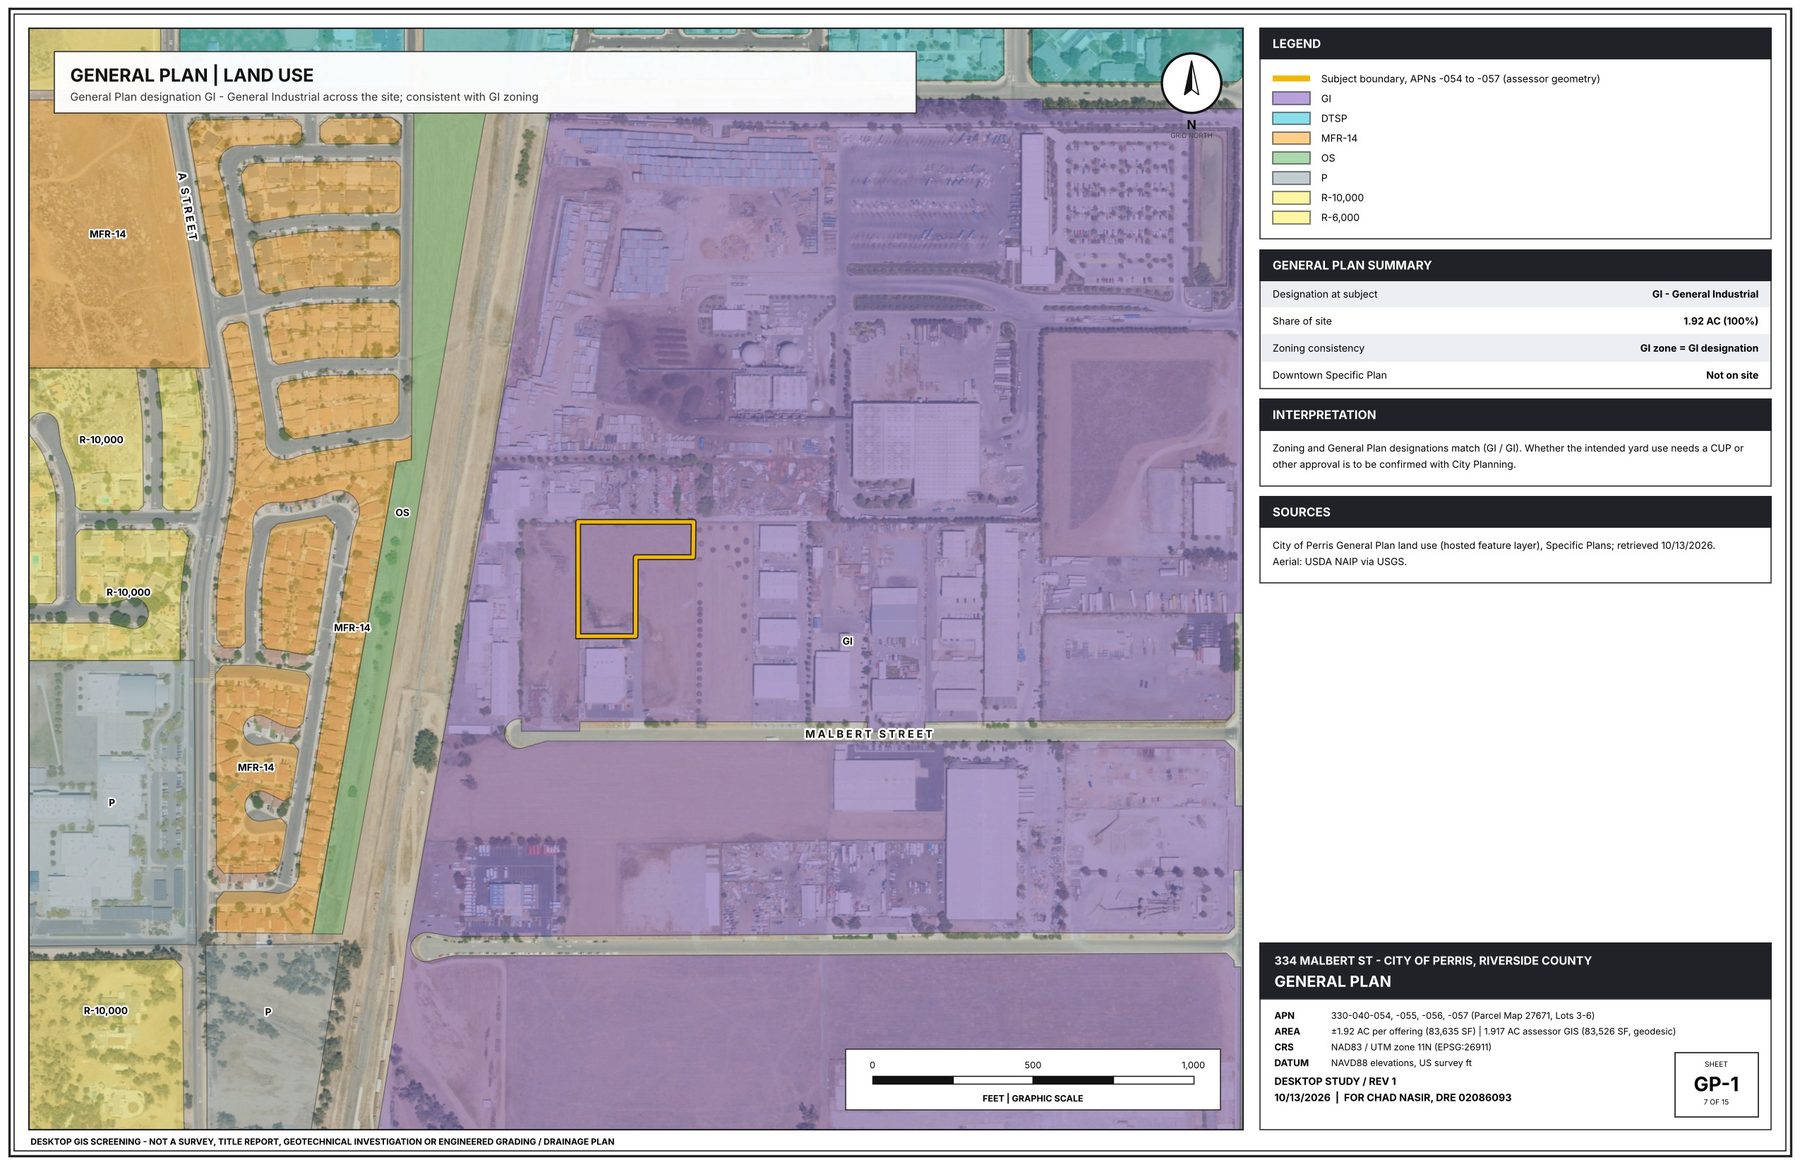Click the '1,000' scale bar label
Screen dimensions: 1800x1165
coord(1193,1065)
